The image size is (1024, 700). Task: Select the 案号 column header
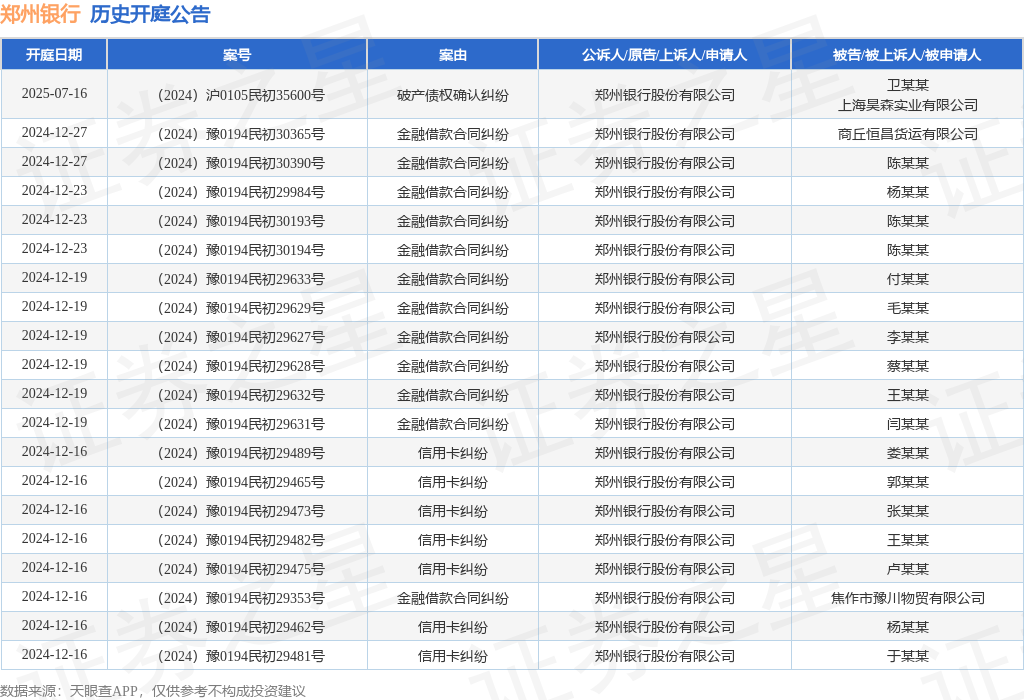tap(237, 55)
